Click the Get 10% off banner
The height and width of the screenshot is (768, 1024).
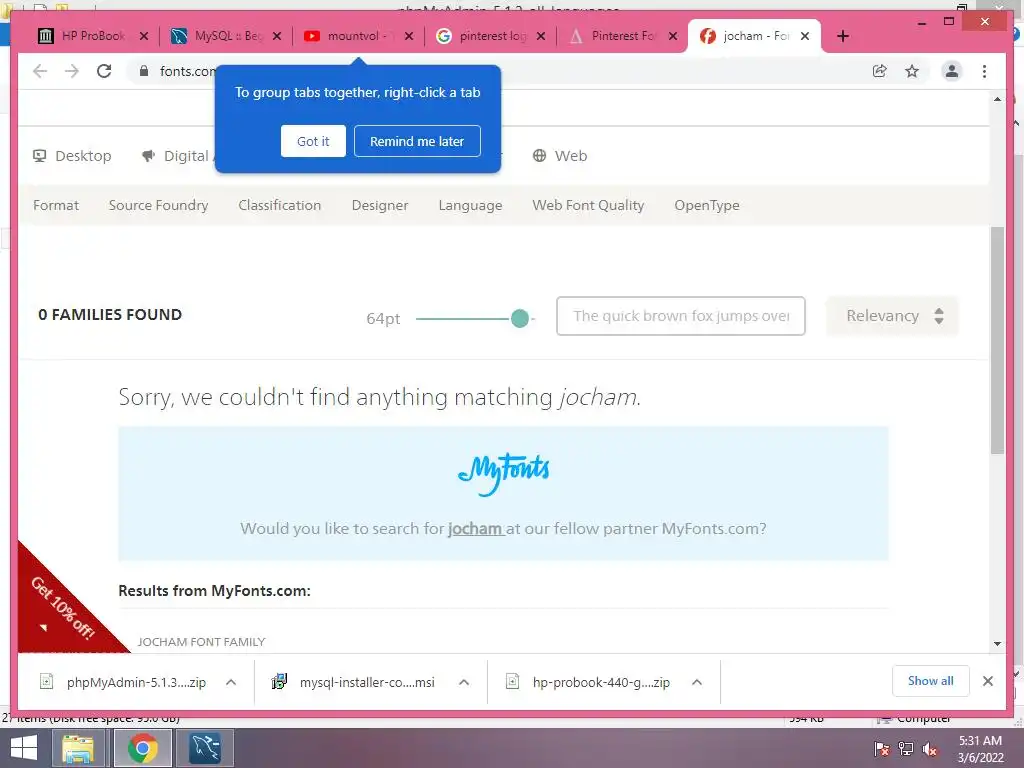pos(62,607)
